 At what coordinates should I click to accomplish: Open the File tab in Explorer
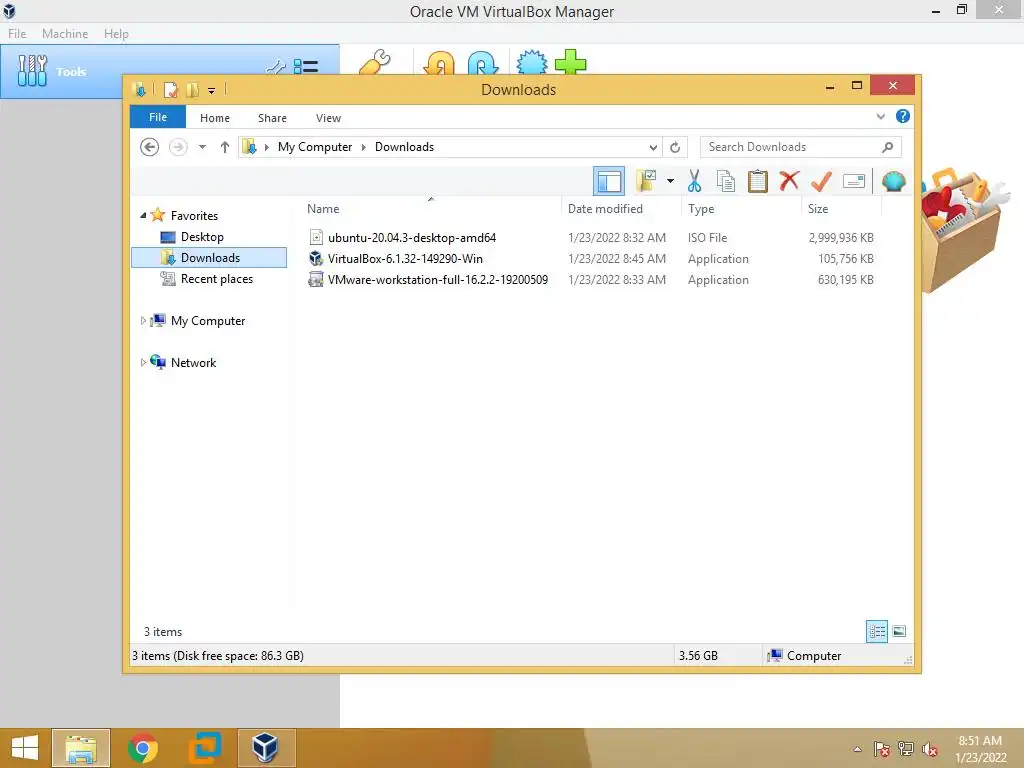158,117
